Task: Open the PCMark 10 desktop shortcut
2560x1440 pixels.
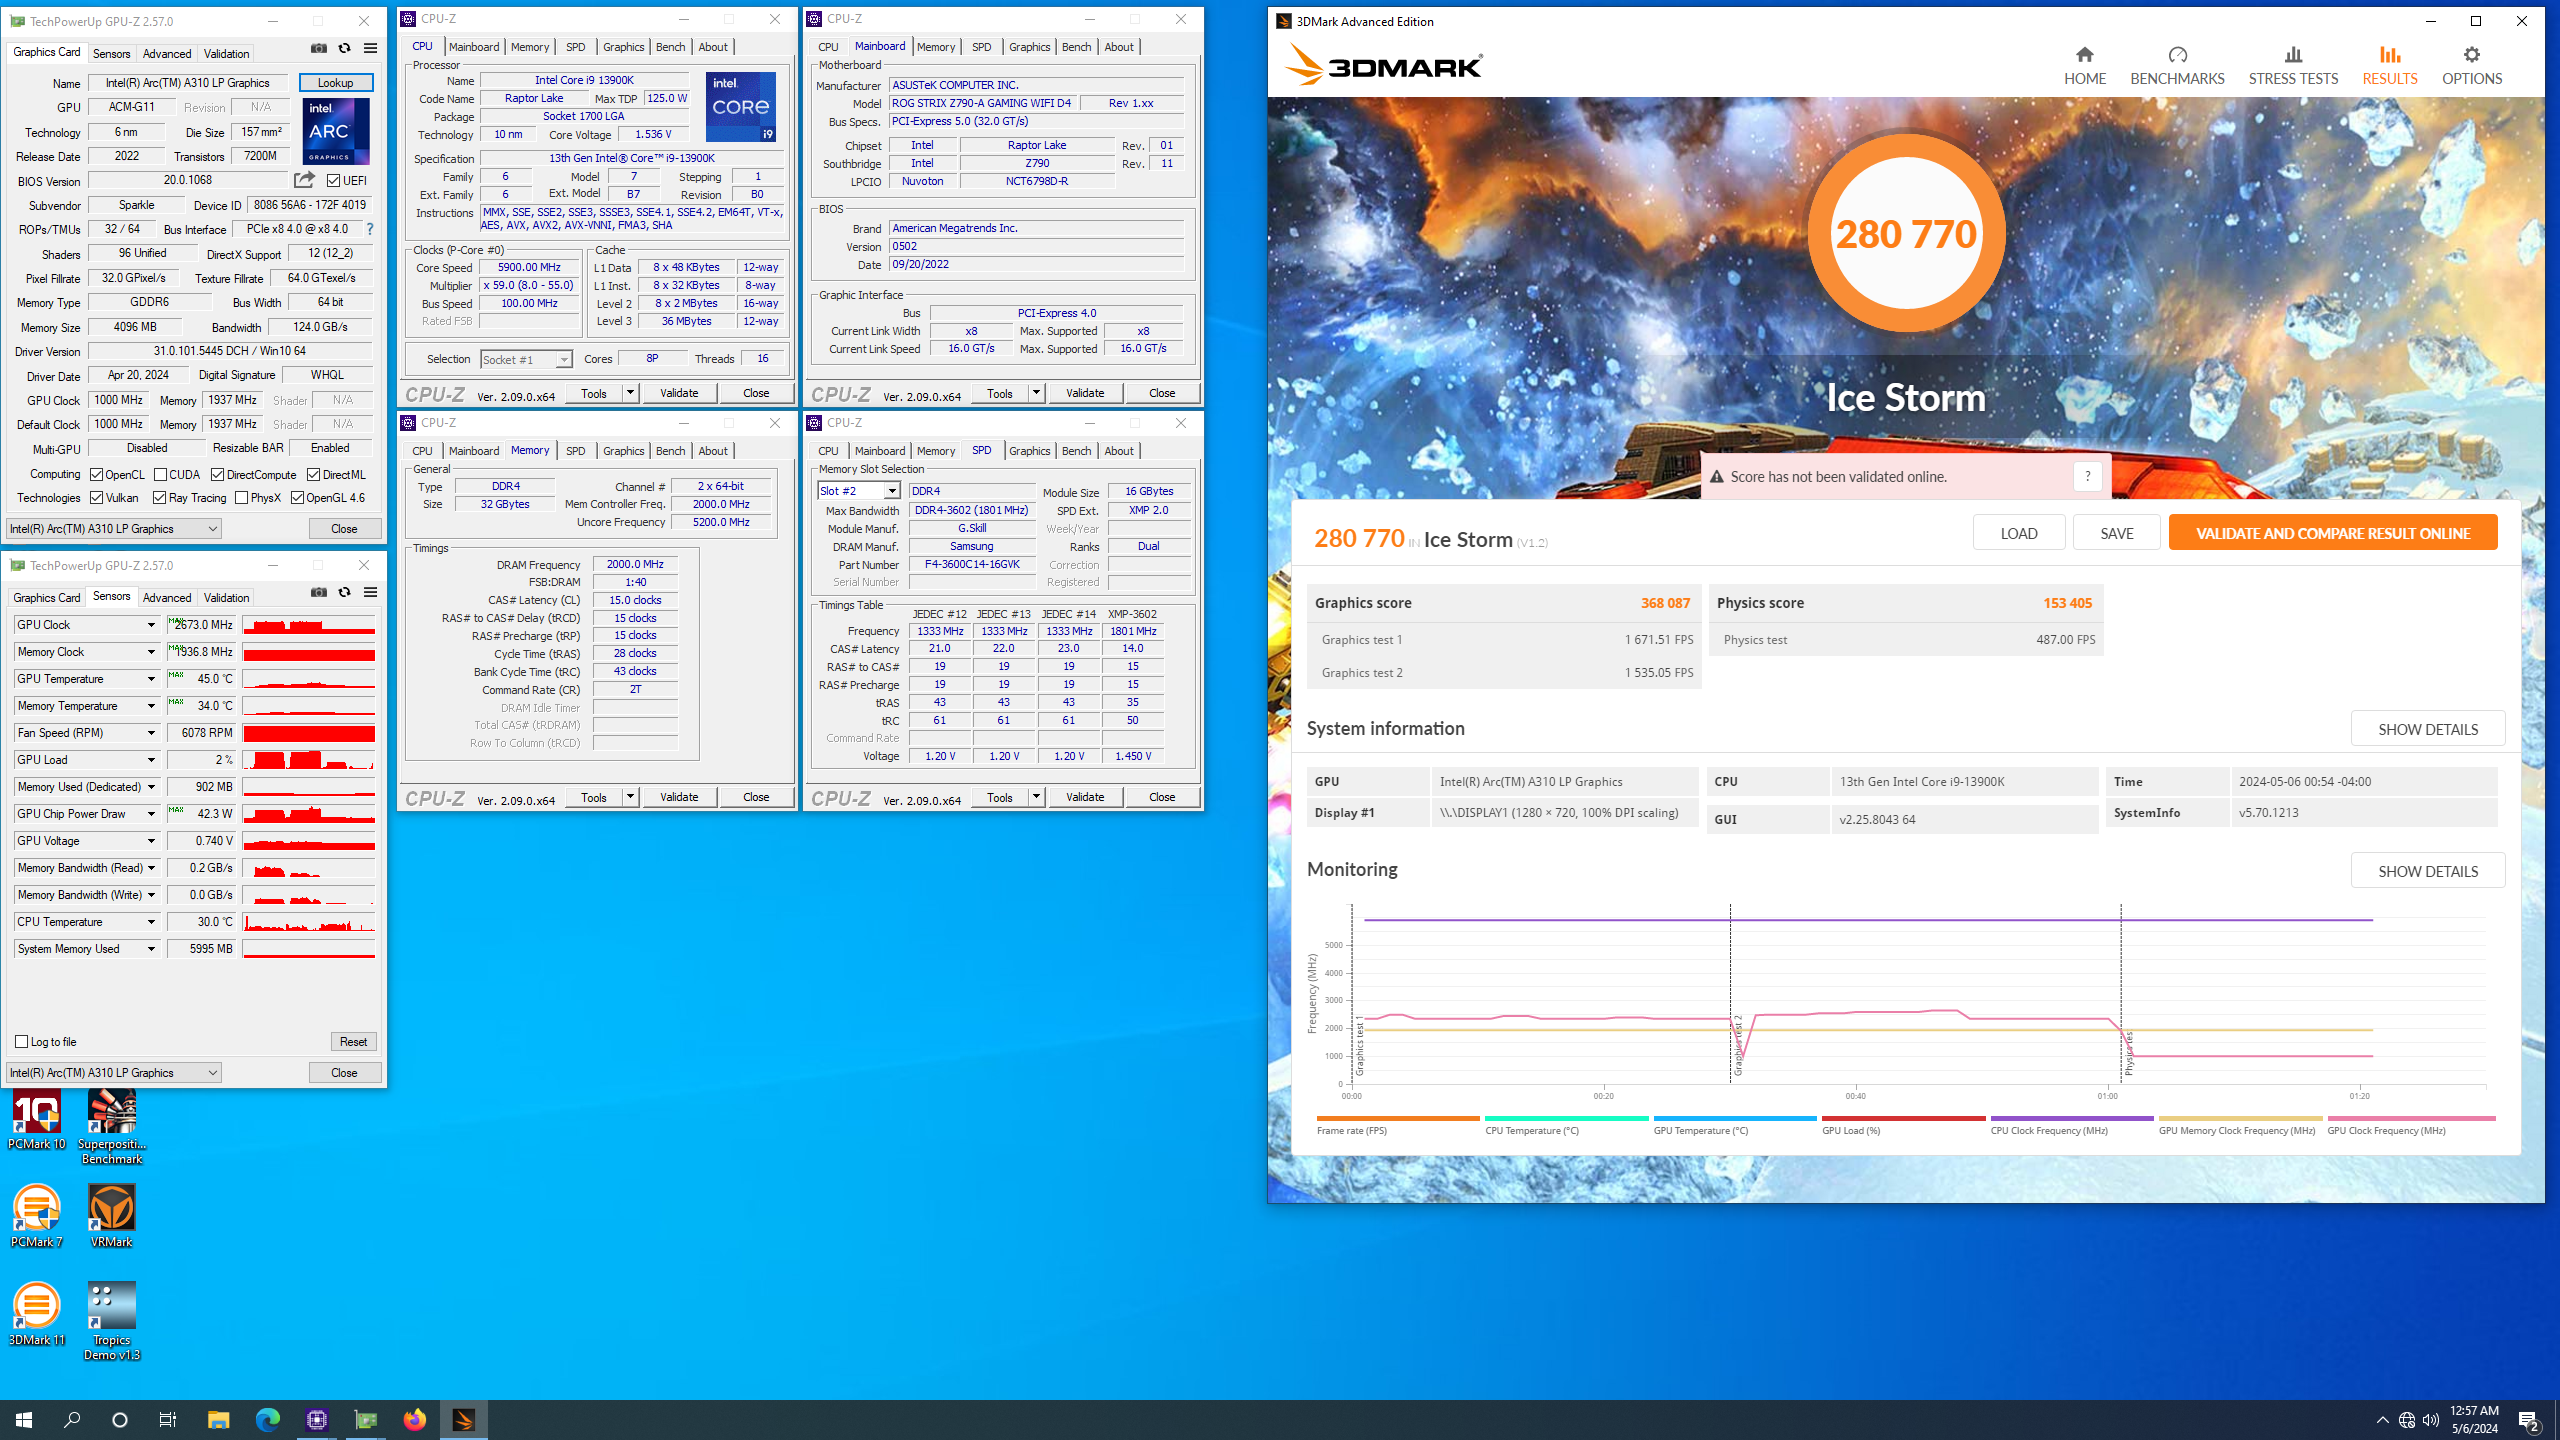Action: tap(37, 1121)
